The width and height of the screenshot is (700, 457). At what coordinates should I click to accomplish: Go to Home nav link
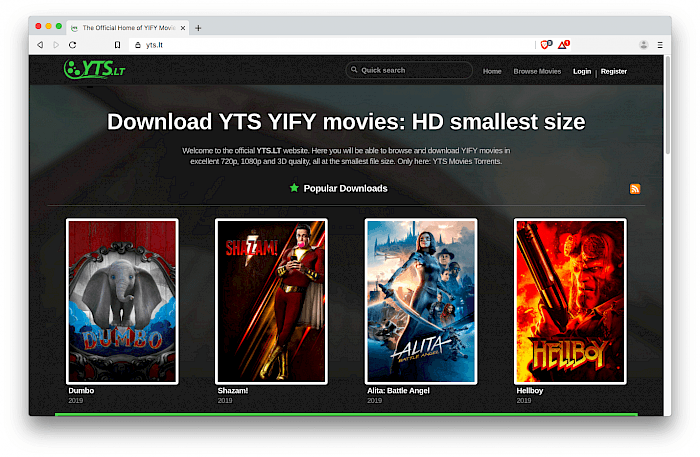coord(492,71)
